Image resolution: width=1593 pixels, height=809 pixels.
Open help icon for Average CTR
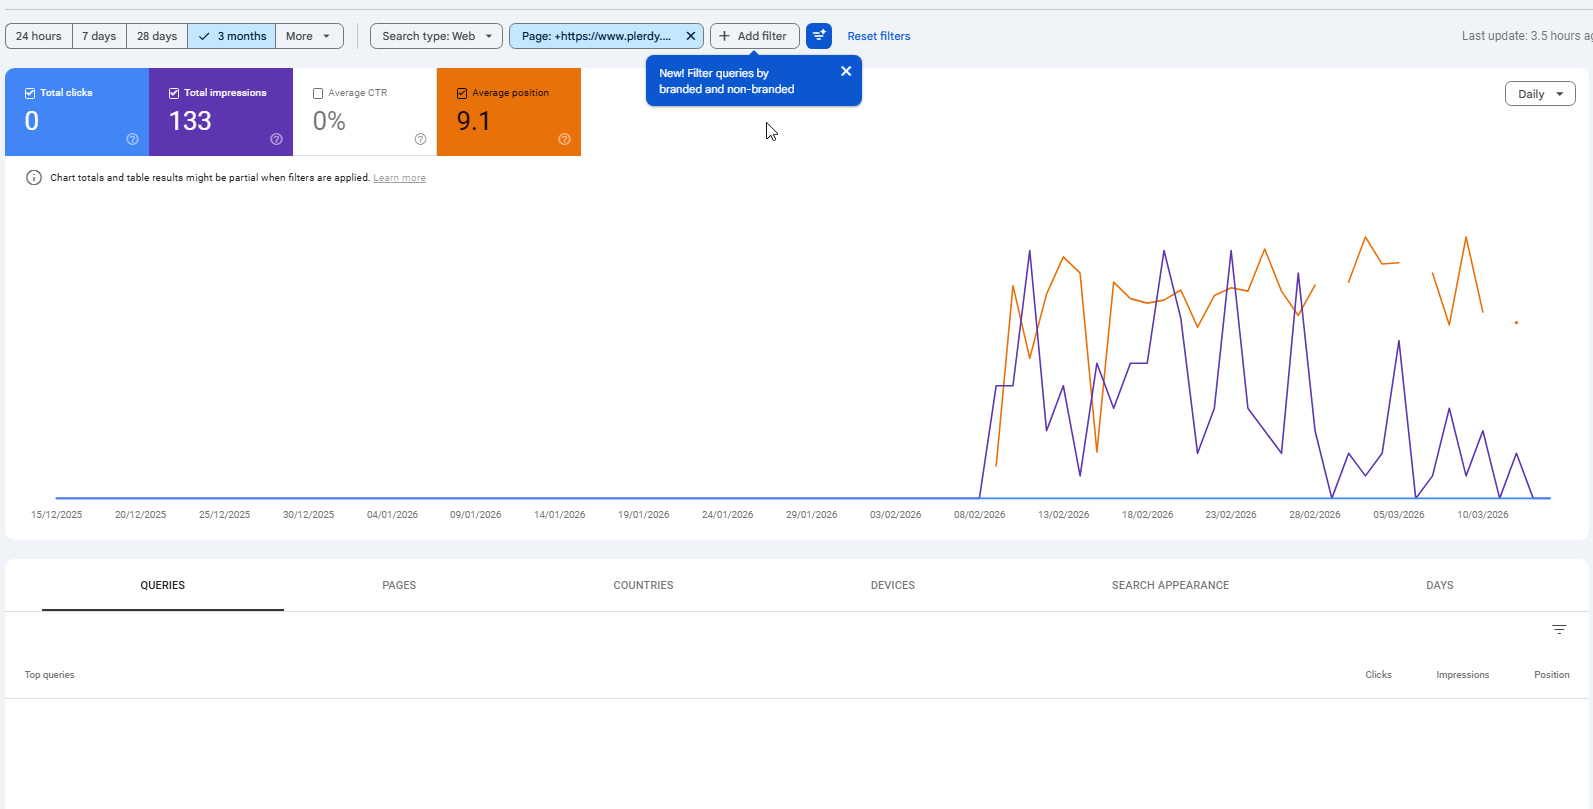420,139
